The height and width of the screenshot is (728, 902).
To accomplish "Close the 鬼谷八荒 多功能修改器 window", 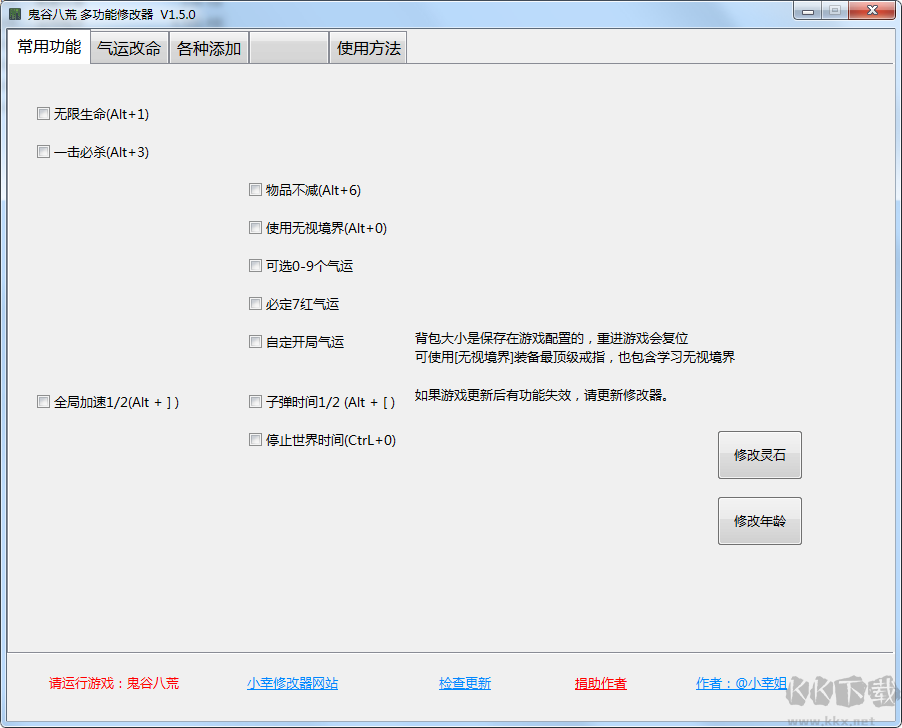I will 872,11.
